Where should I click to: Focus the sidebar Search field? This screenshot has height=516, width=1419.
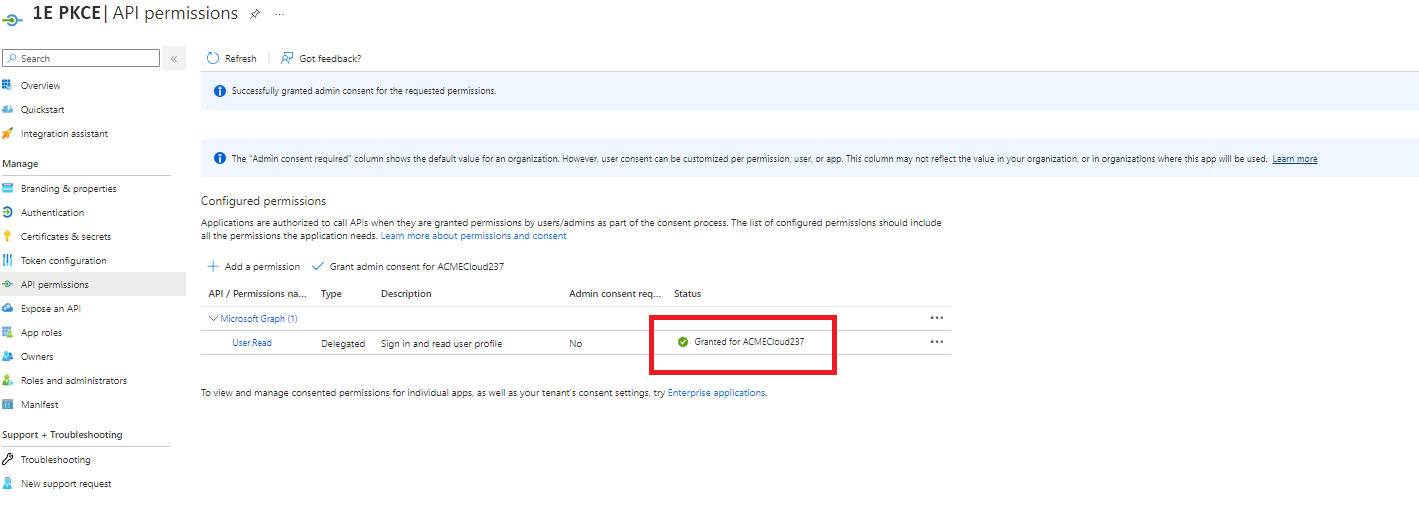(81, 58)
